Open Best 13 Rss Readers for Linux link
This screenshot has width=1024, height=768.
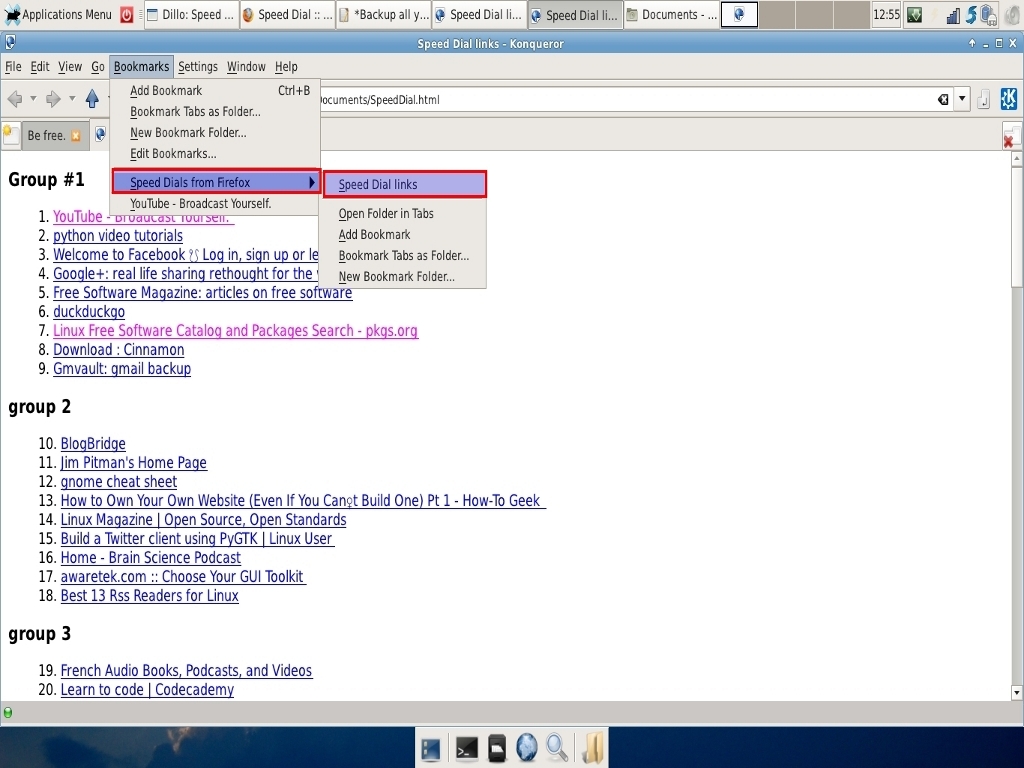[x=150, y=595]
